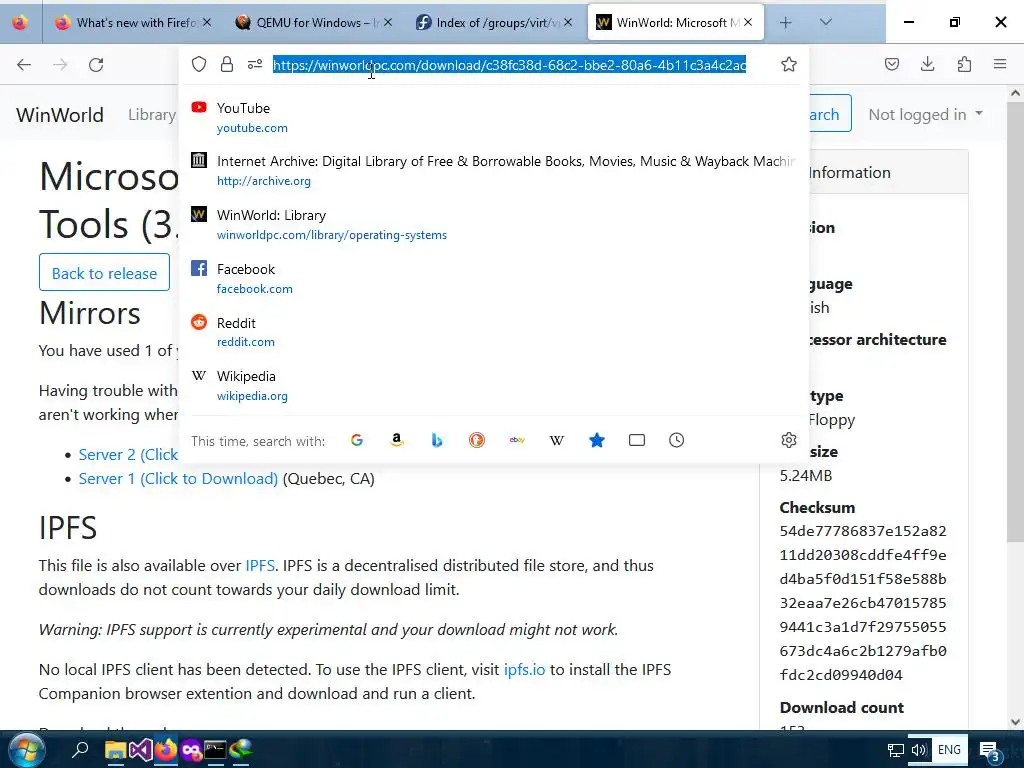Go back to the previous page
This screenshot has width=1024, height=768.
(x=24, y=65)
